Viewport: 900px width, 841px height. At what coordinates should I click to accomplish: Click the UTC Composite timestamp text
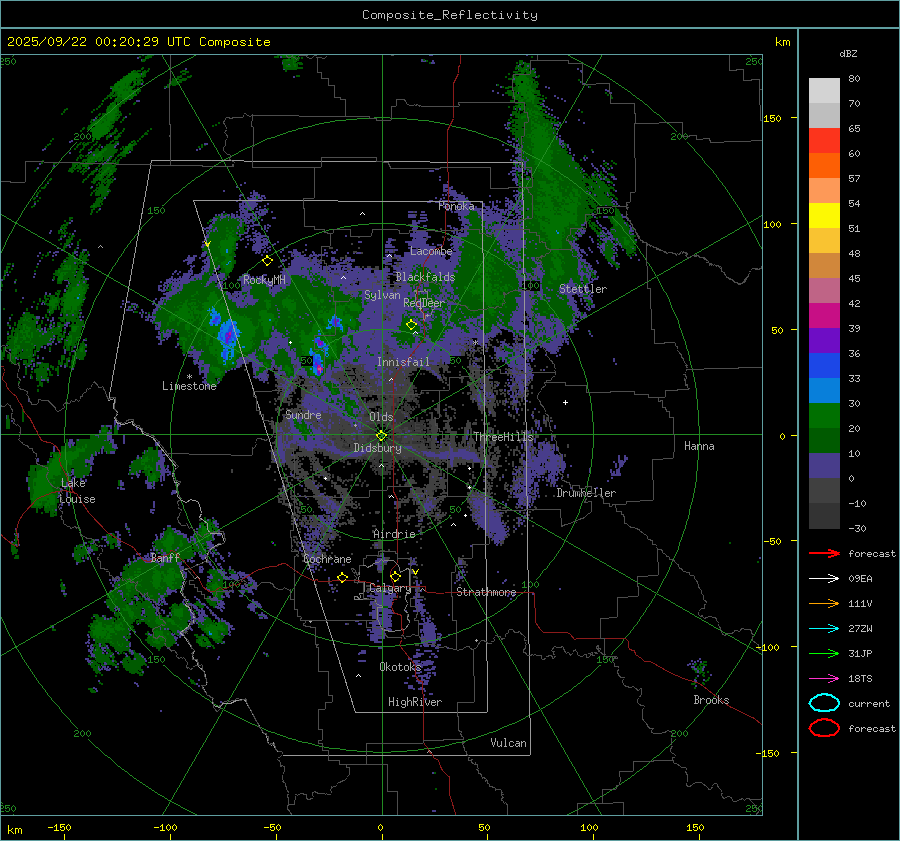point(138,42)
